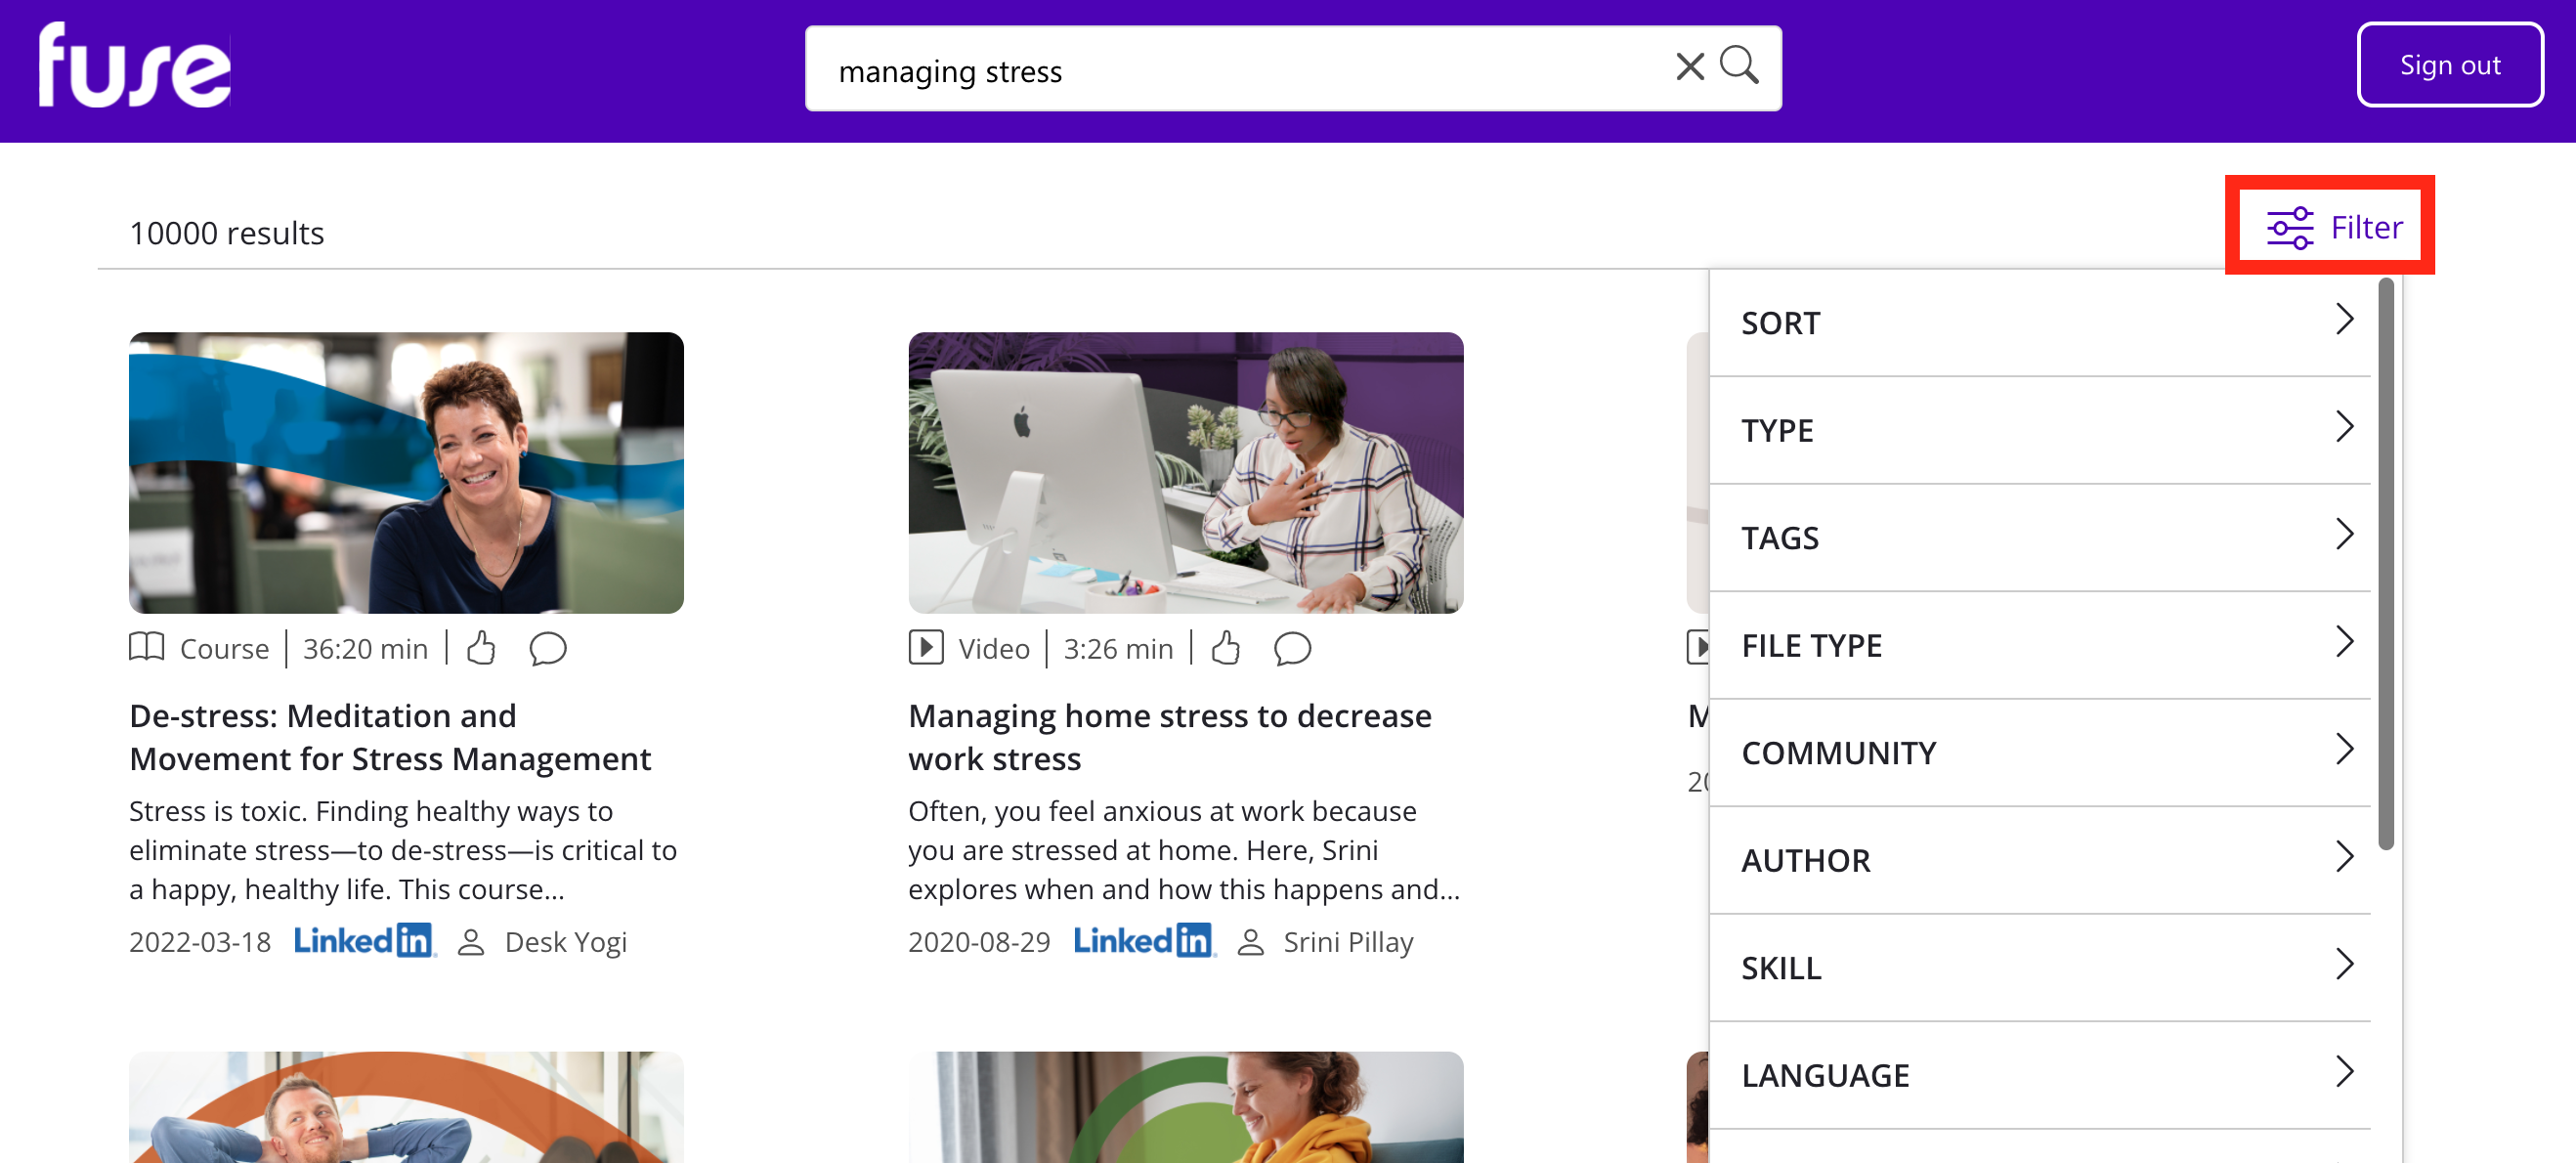Click the Fuse logo

pyautogui.click(x=134, y=65)
